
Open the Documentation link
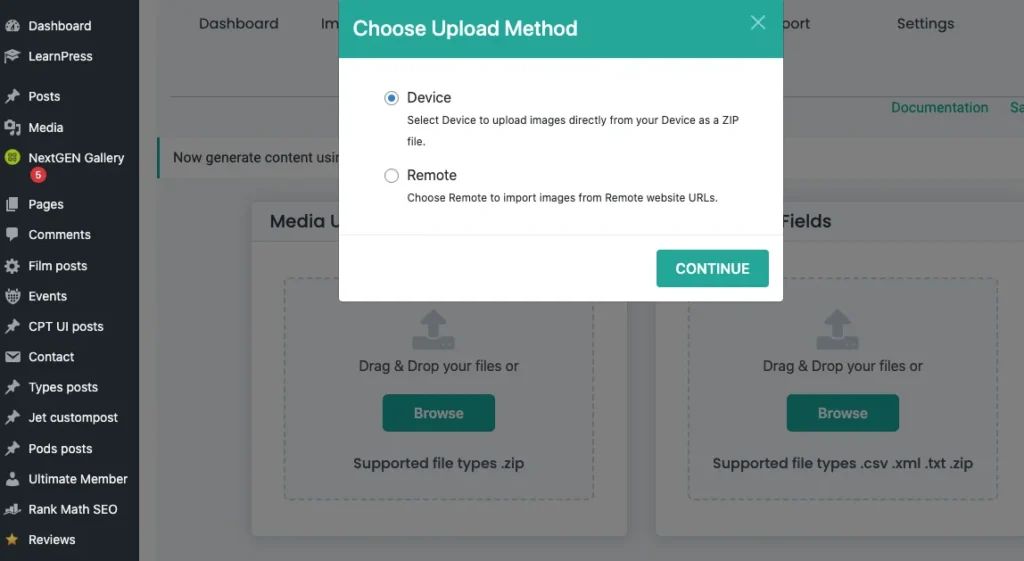pyautogui.click(x=939, y=108)
